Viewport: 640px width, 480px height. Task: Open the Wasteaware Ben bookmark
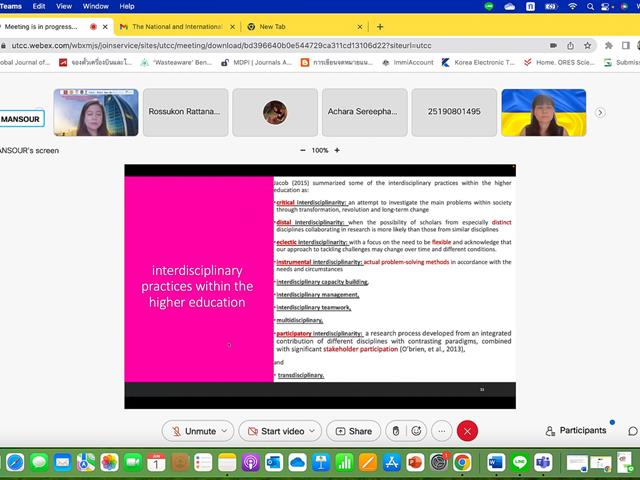176,62
